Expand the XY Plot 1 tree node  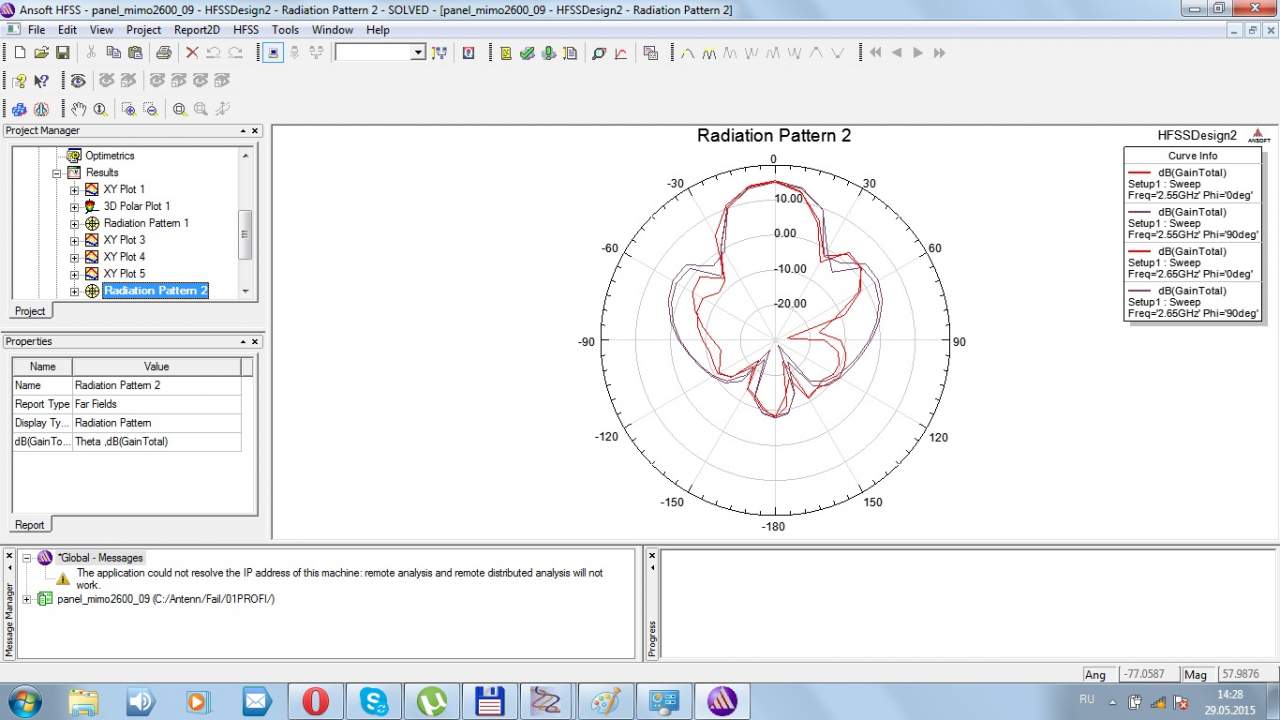tap(74, 190)
